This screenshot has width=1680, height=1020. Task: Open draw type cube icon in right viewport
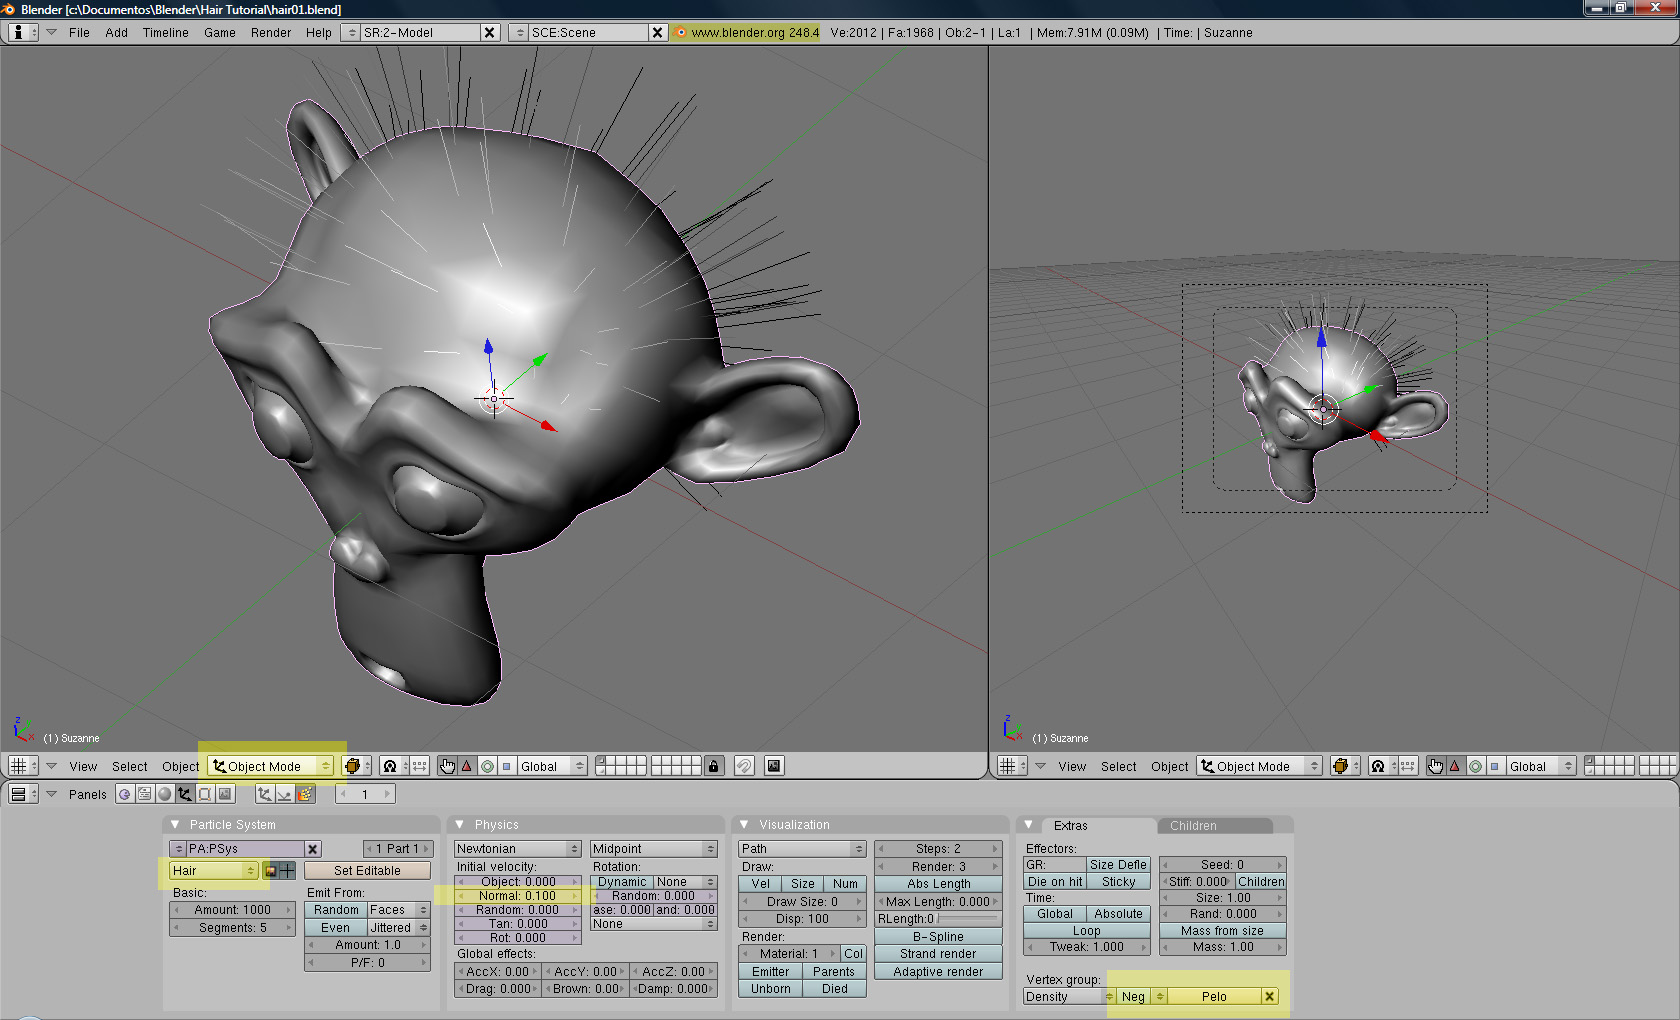1345,766
